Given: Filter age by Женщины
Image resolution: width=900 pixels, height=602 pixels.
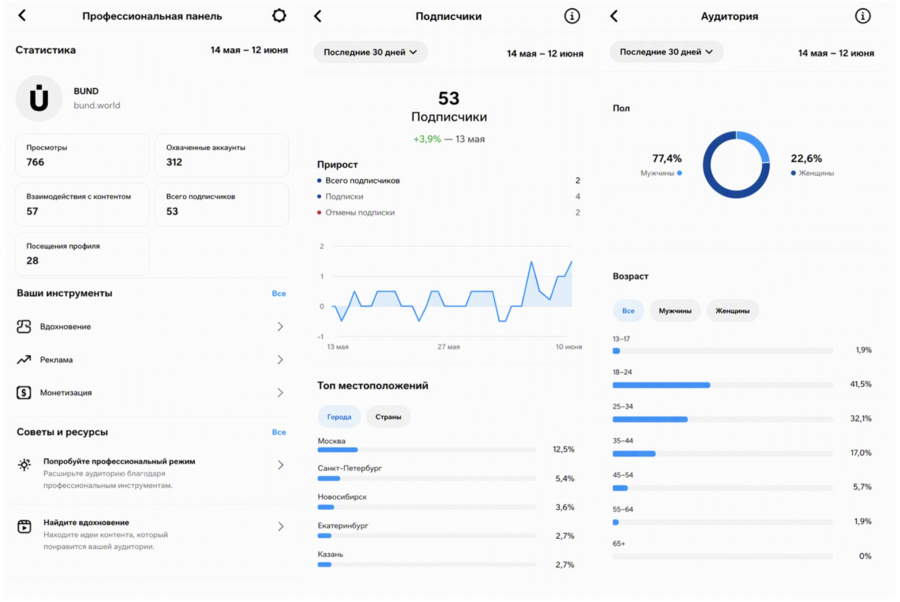Looking at the screenshot, I should click(732, 310).
